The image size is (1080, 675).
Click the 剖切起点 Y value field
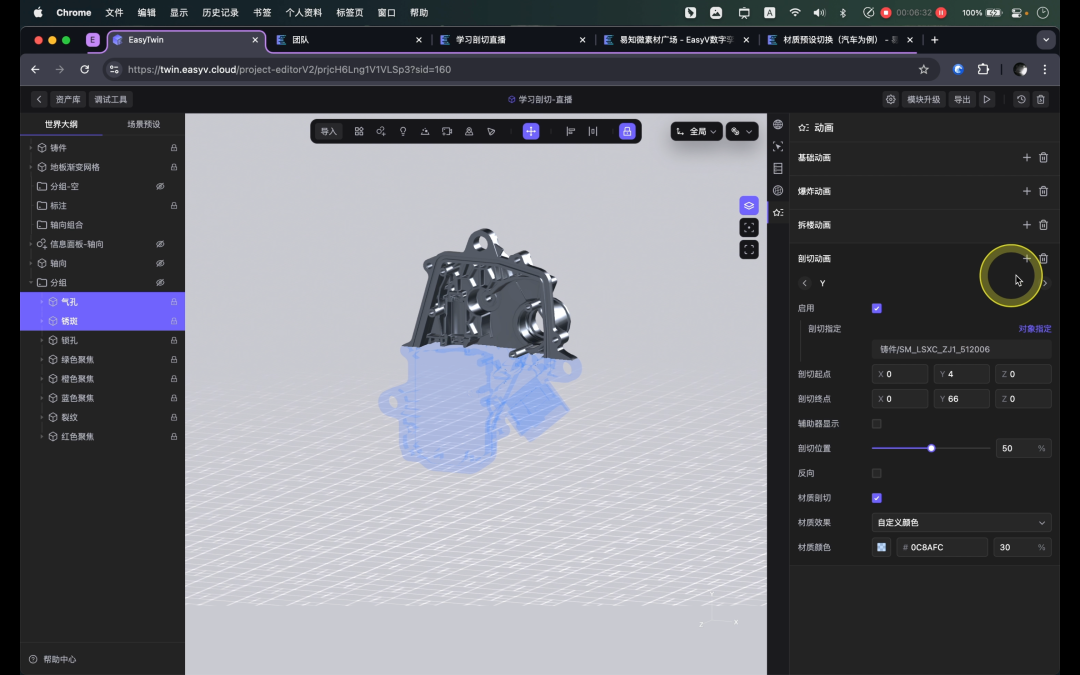click(962, 374)
